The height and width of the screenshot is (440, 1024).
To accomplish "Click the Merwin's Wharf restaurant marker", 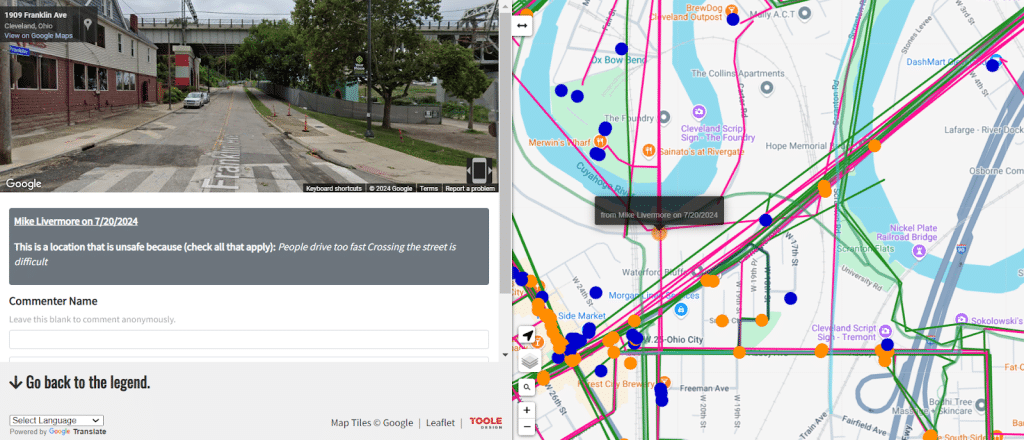I will [x=598, y=142].
